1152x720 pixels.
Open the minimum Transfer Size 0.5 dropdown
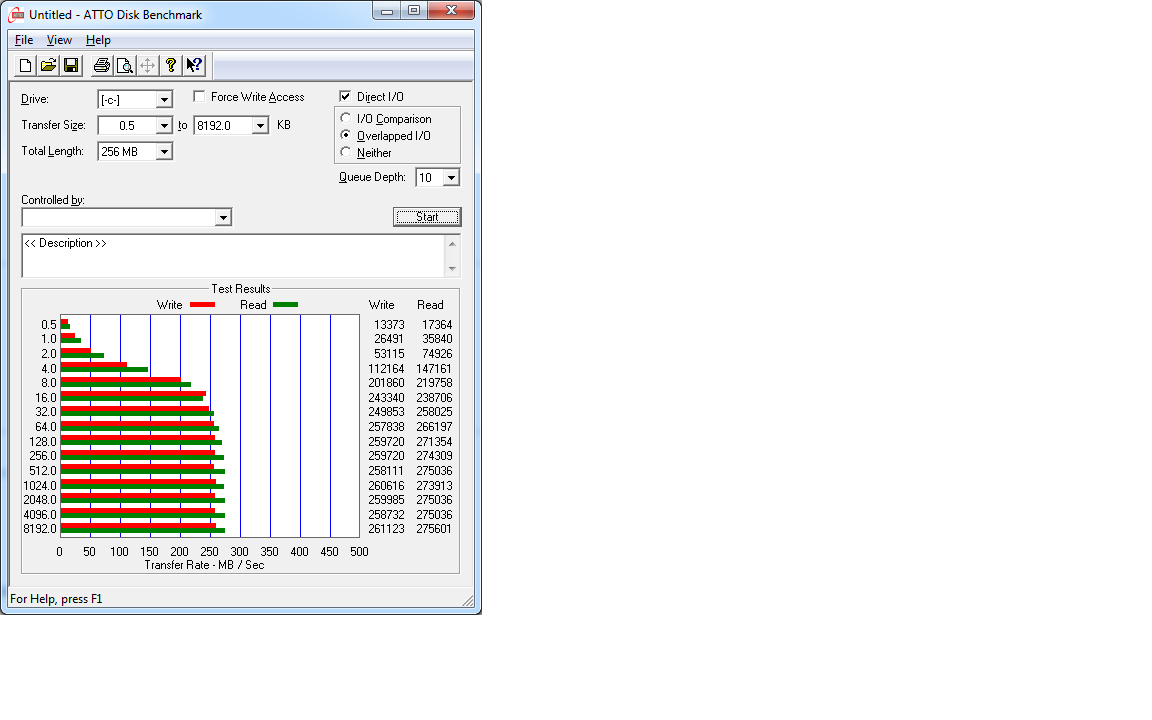pyautogui.click(x=164, y=126)
